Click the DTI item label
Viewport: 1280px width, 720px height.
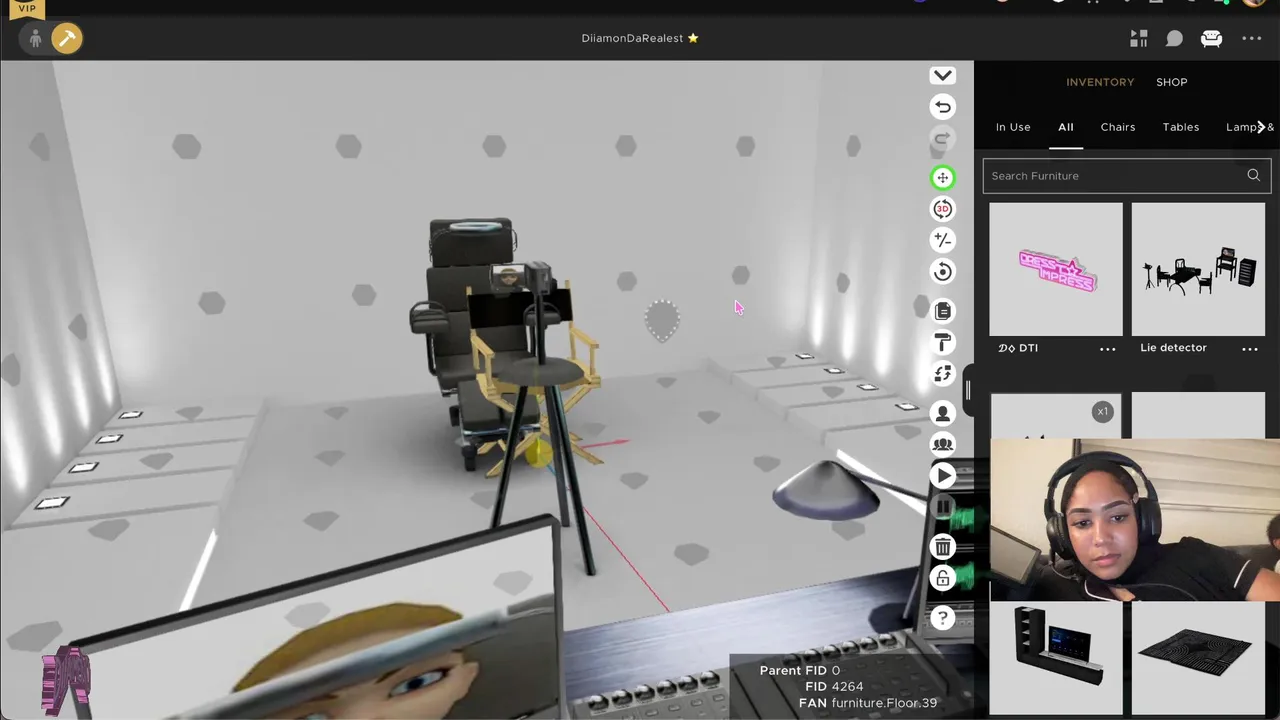coord(1018,348)
